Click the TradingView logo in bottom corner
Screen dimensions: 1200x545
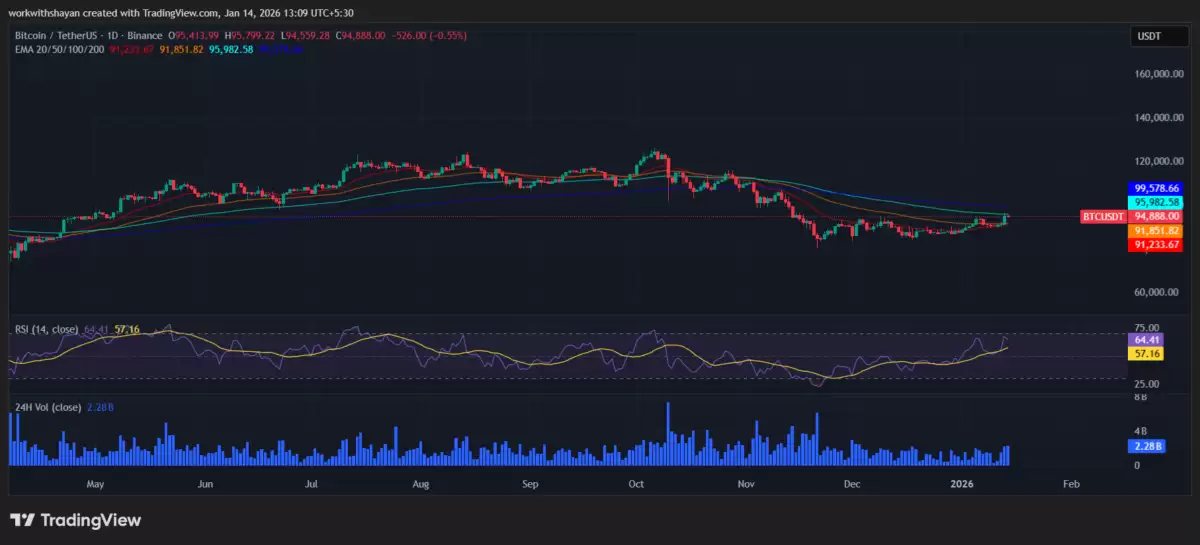click(76, 520)
